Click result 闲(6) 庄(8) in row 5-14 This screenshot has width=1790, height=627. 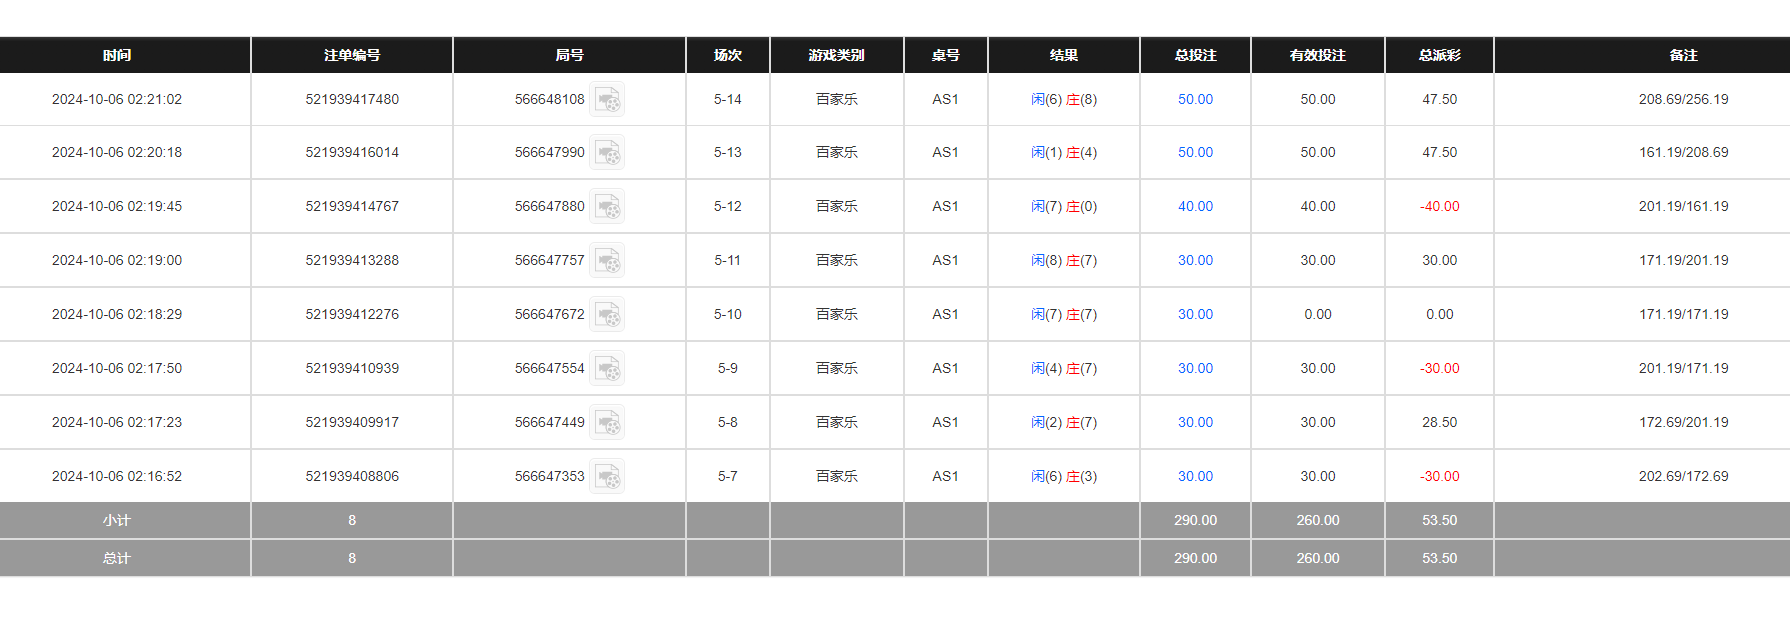(x=1064, y=99)
